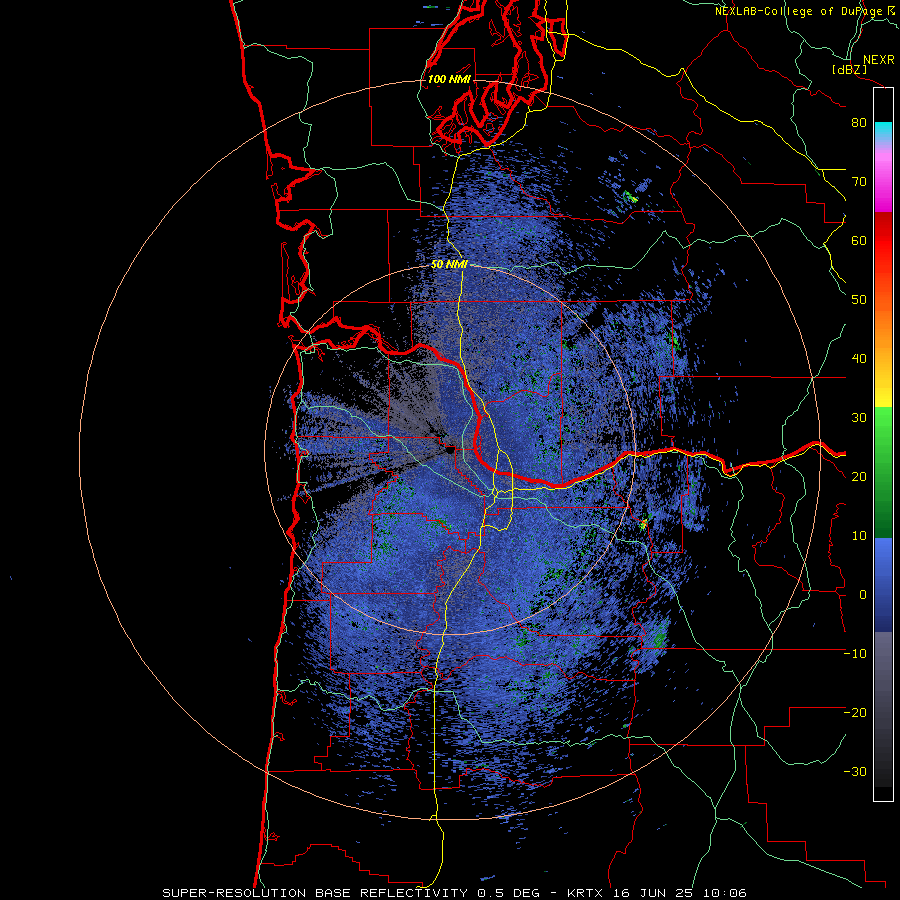This screenshot has width=900, height=900.
Task: Click the "NEXR" label above the scale
Action: coord(878,60)
